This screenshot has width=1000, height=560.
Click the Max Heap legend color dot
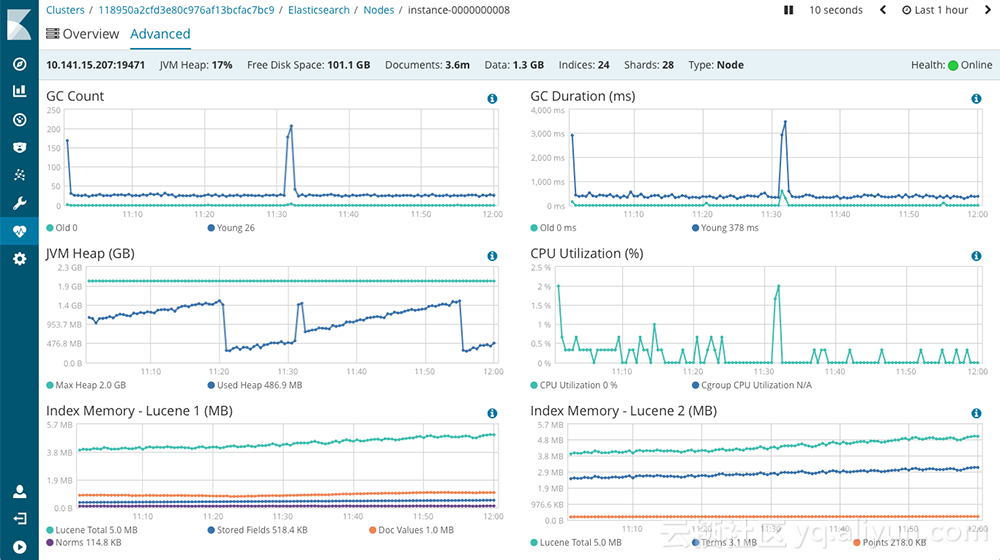(x=50, y=385)
